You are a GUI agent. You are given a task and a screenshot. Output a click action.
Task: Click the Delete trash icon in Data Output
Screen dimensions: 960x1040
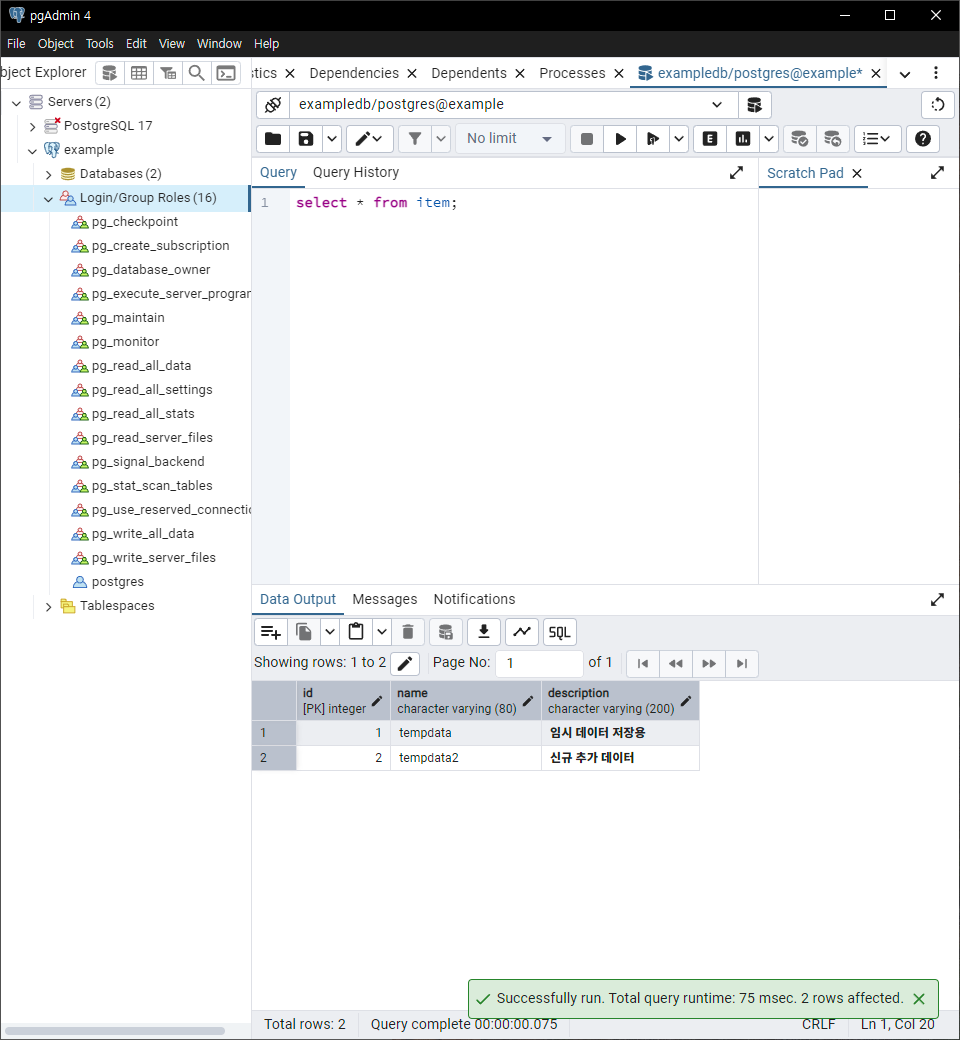click(408, 632)
